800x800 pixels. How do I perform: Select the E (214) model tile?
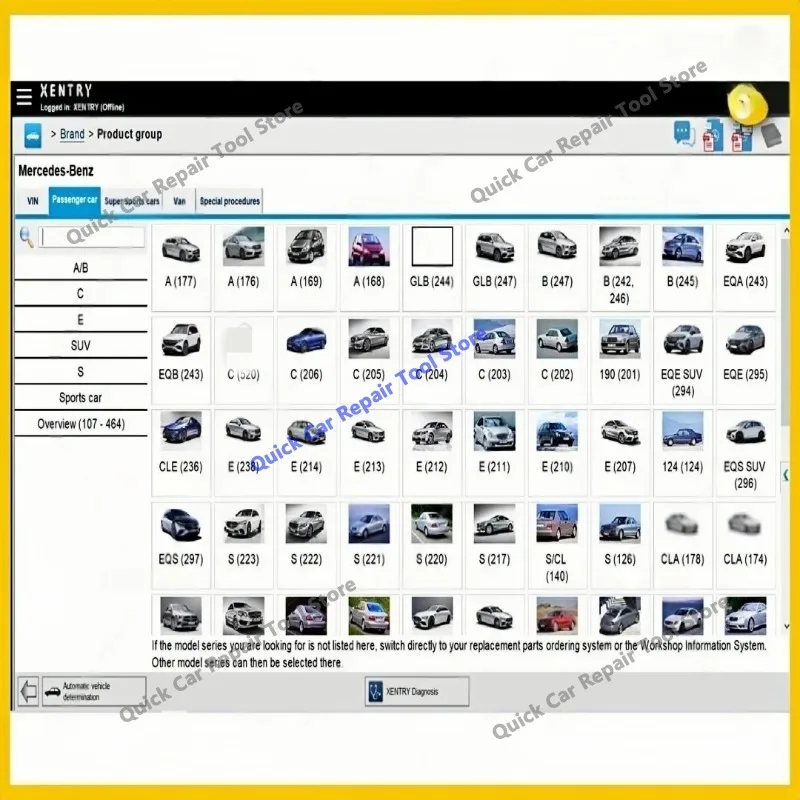(x=306, y=453)
